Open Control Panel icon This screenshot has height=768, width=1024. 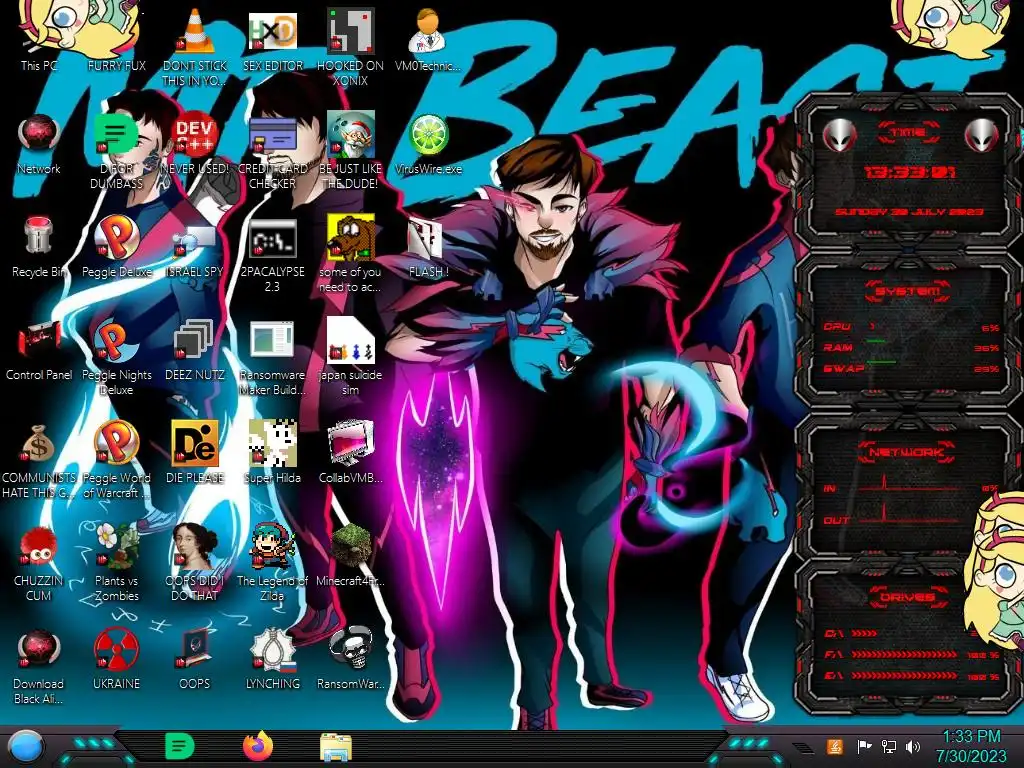coord(39,340)
